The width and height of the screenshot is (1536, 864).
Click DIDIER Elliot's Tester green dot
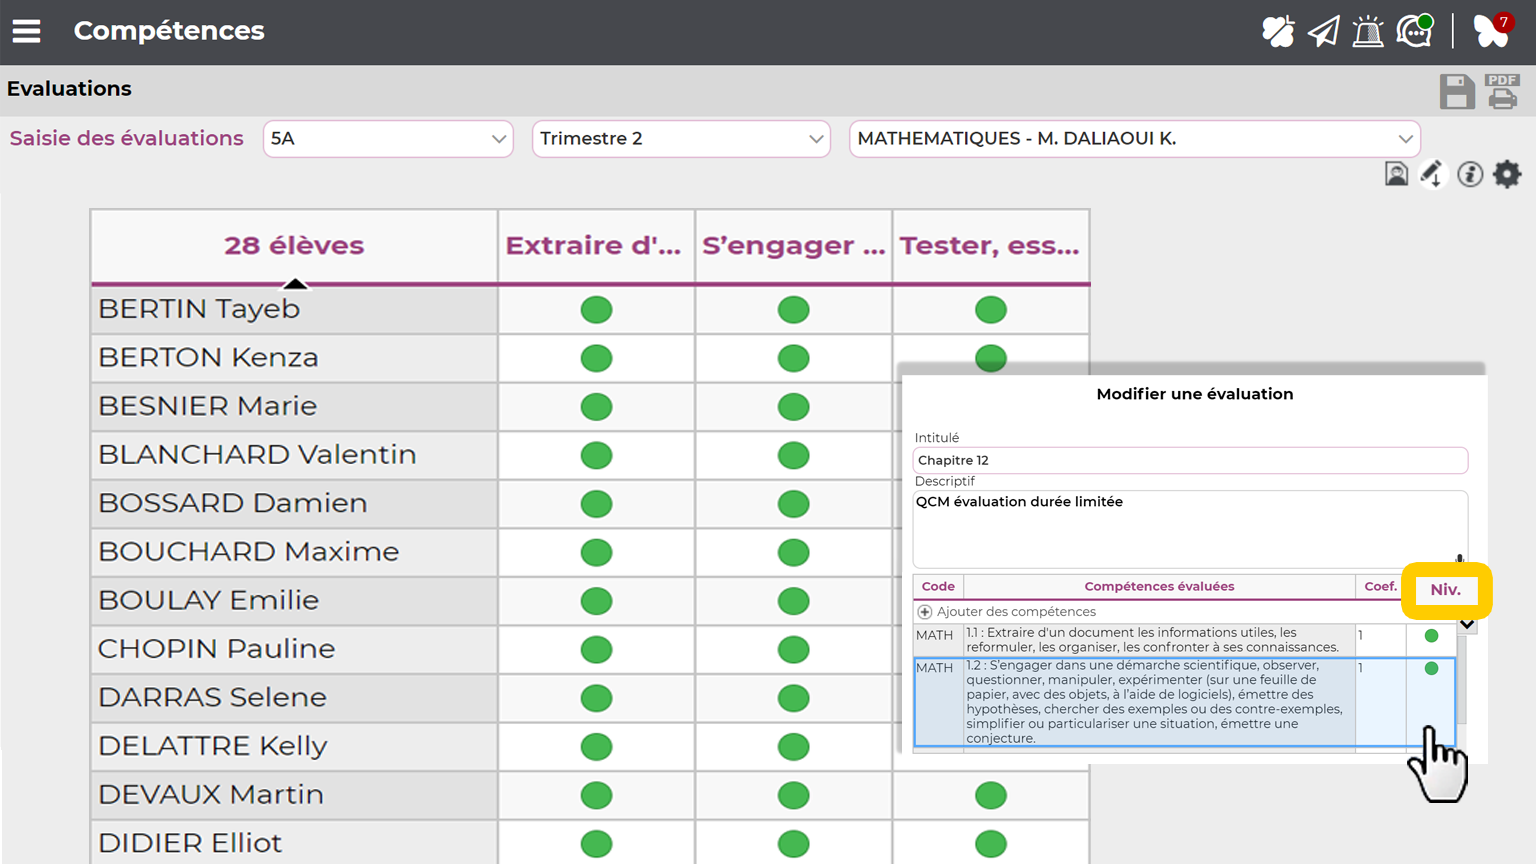(x=991, y=844)
